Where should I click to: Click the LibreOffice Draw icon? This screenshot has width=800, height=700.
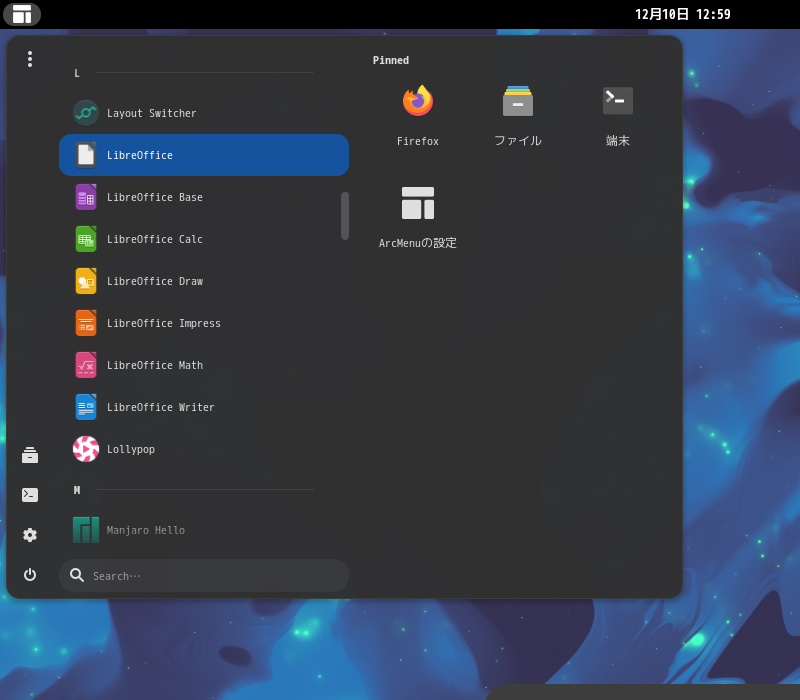pyautogui.click(x=86, y=281)
